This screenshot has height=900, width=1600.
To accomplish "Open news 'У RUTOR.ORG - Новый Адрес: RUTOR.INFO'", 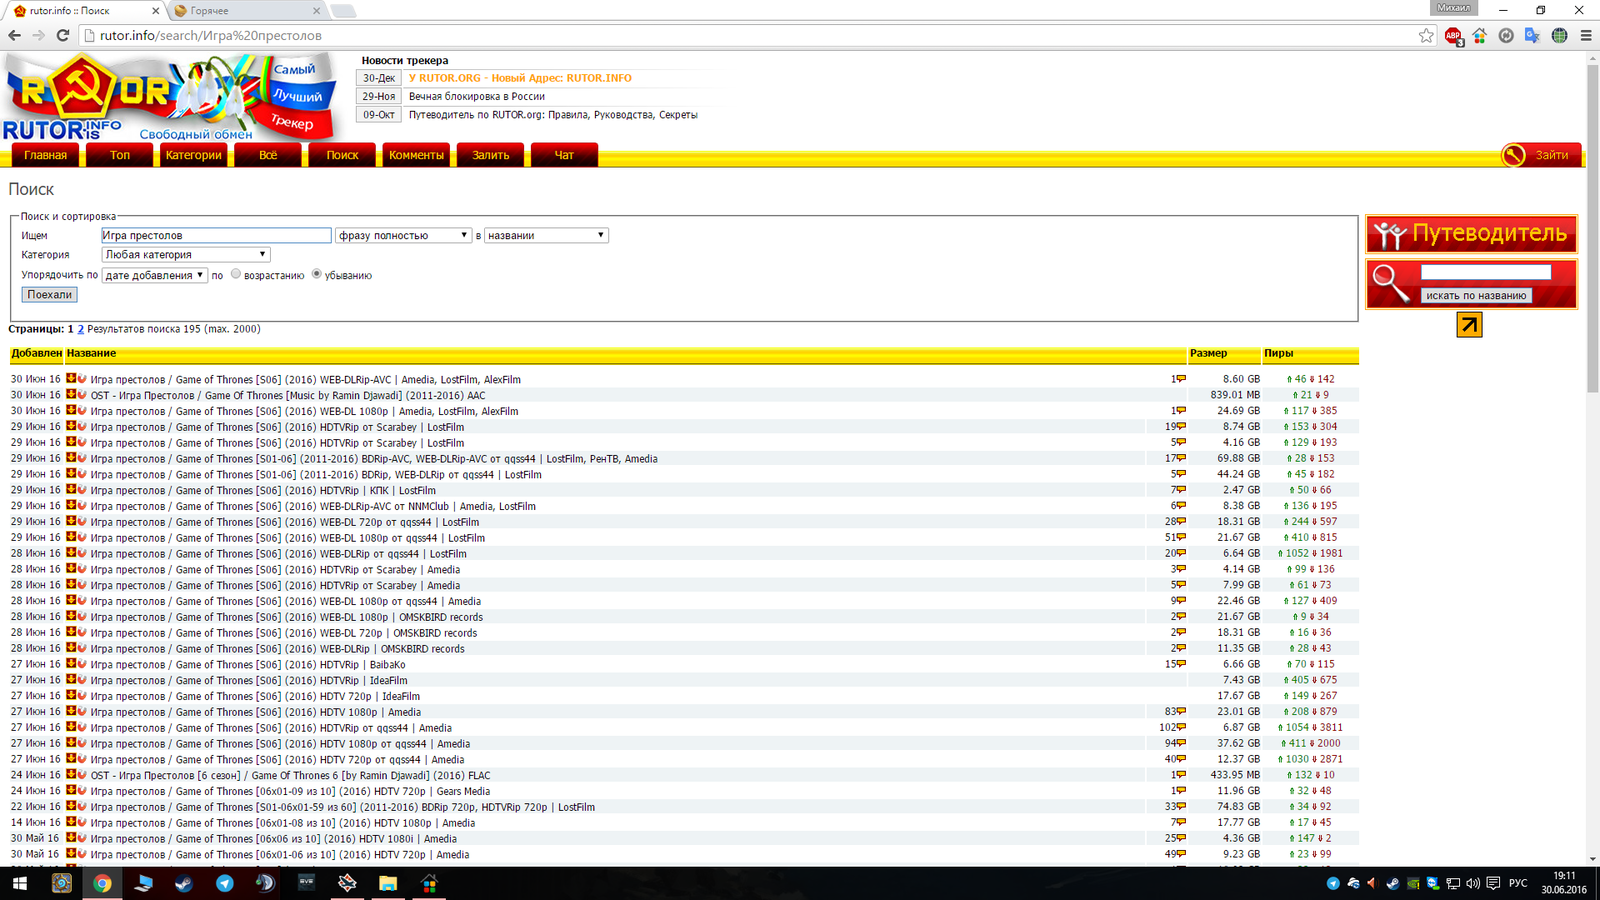I will click(x=520, y=78).
